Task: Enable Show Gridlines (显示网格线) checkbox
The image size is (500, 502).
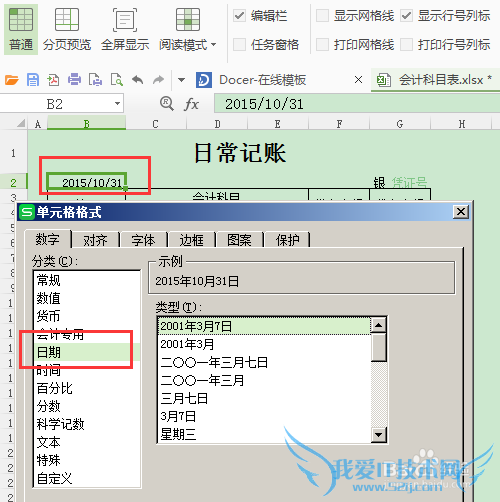Action: pos(322,16)
